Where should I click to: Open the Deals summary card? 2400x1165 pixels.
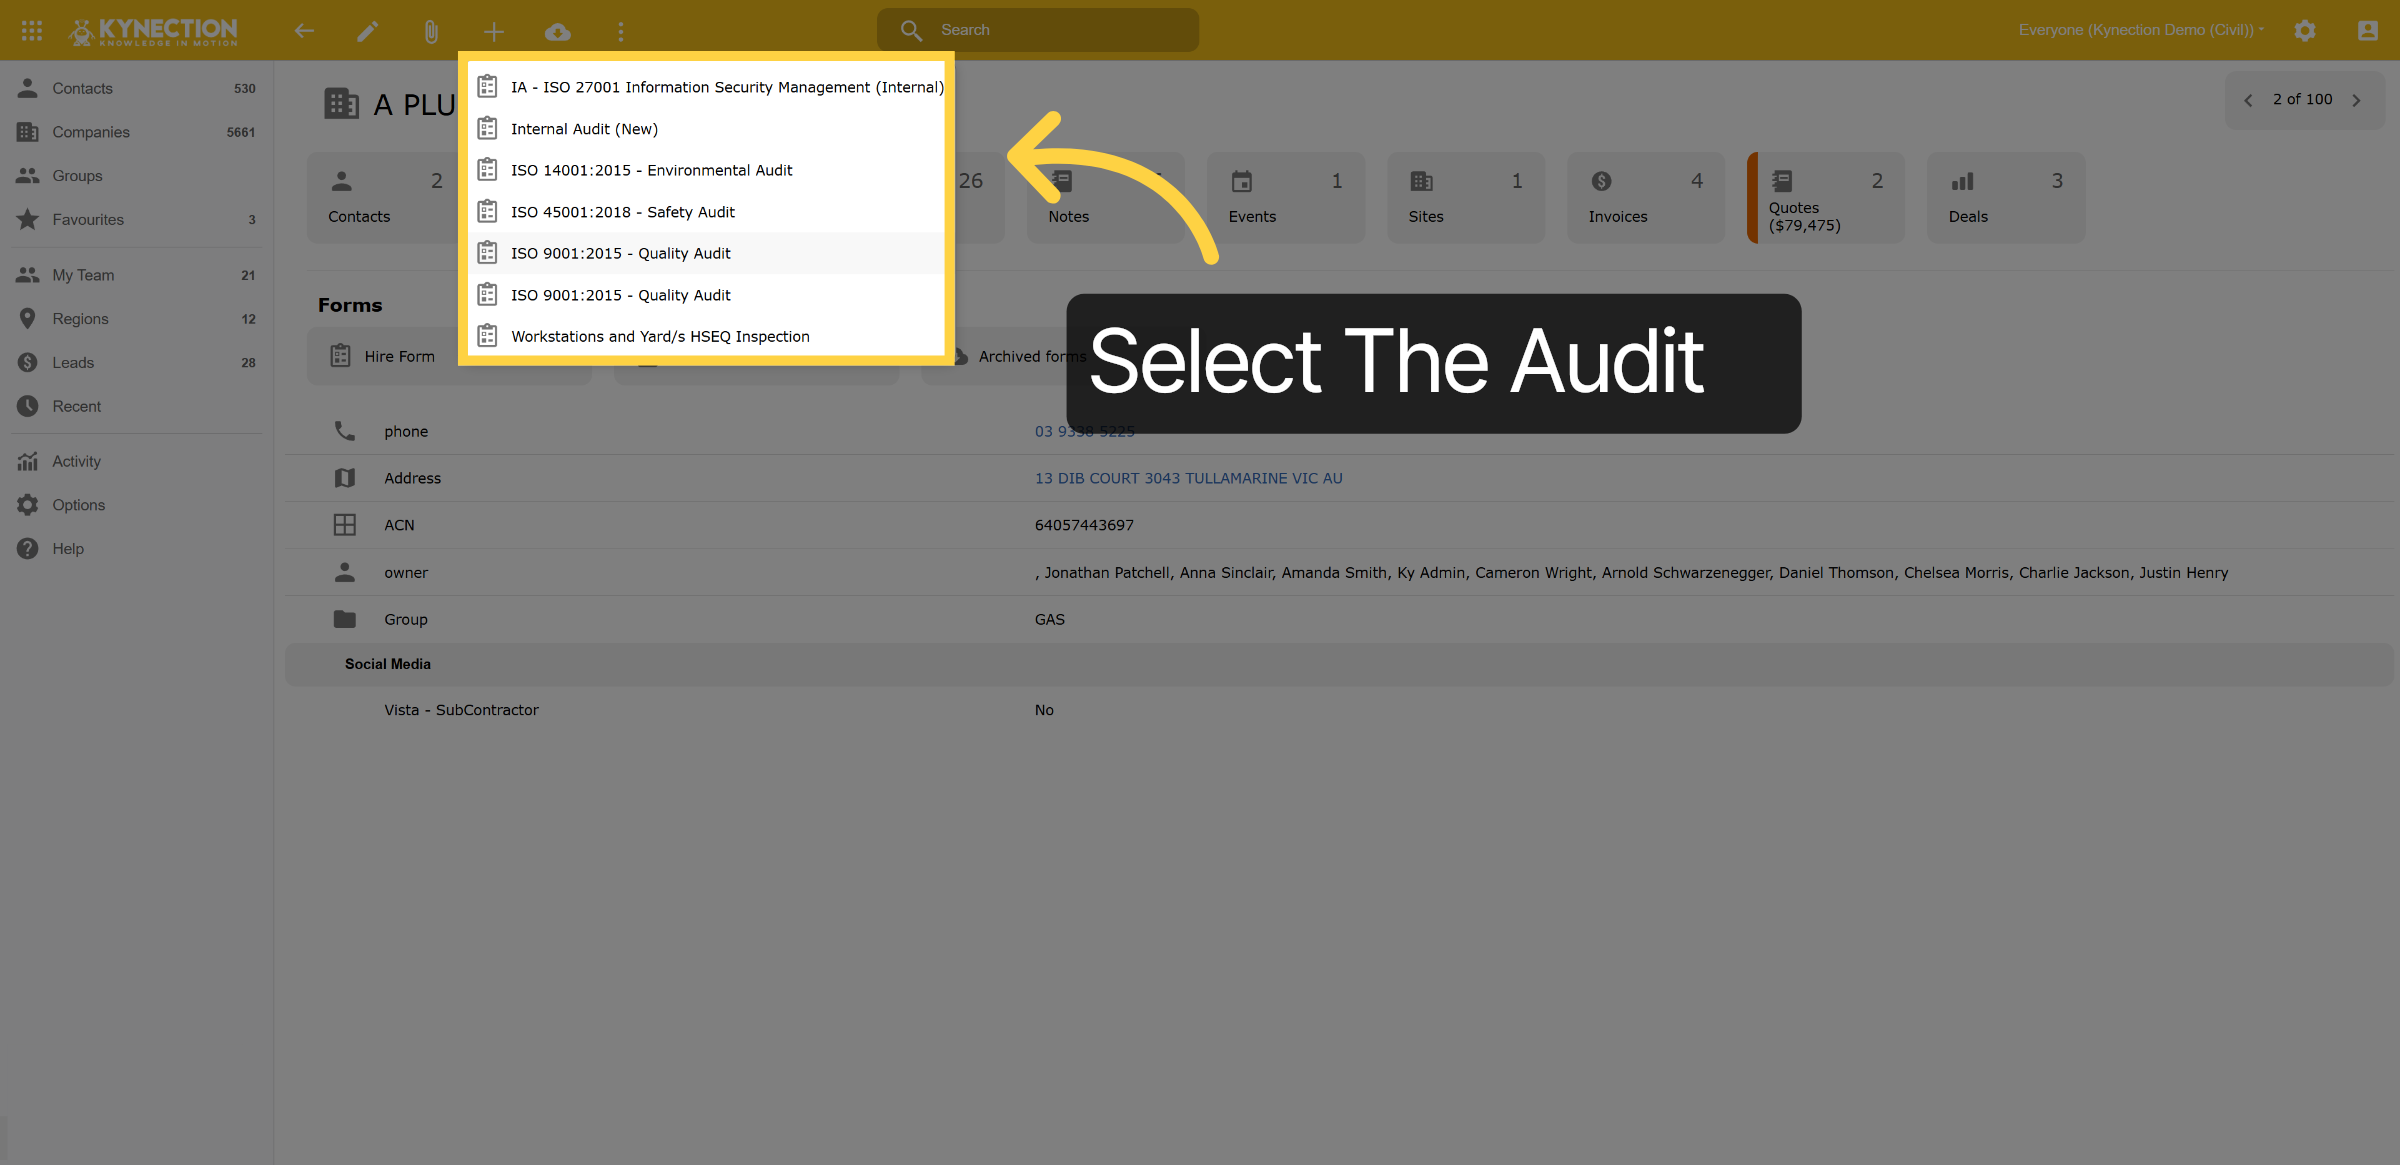[x=2005, y=197]
